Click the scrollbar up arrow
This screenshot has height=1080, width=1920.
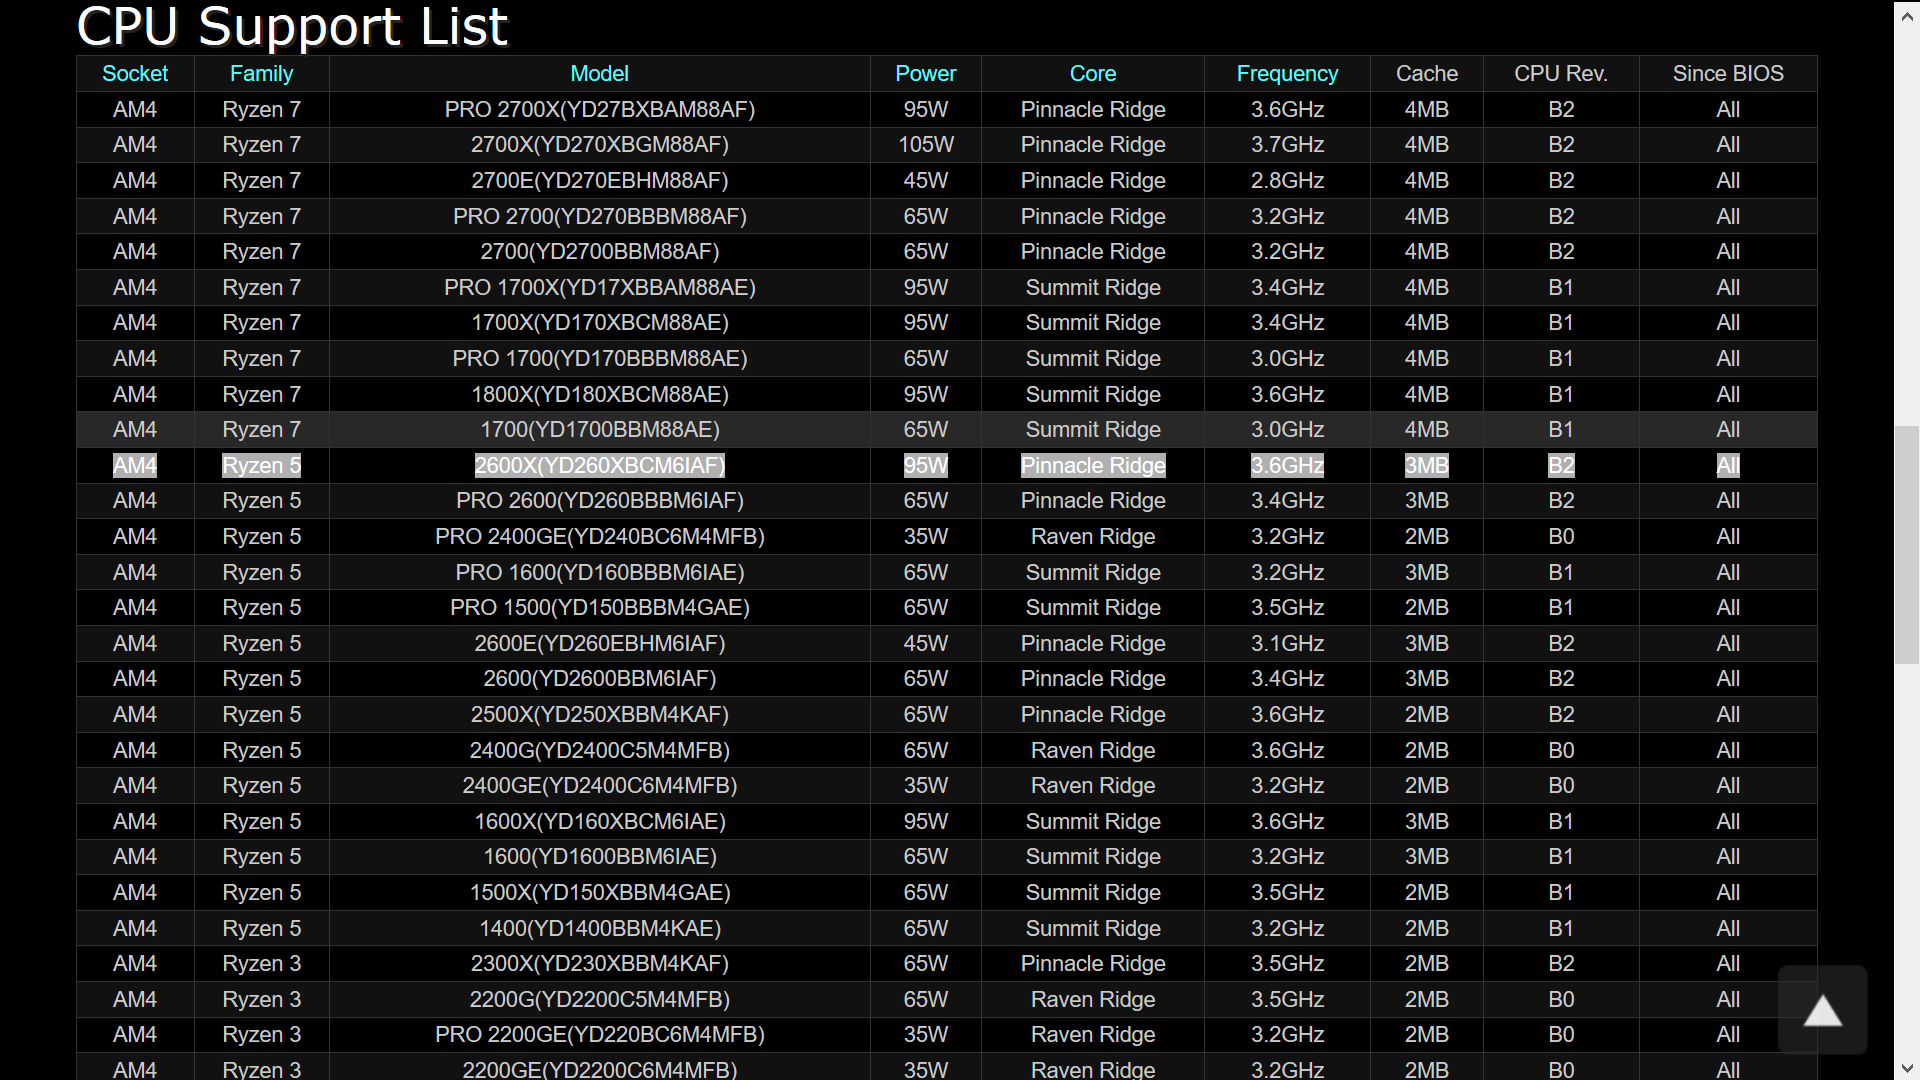1907,17
